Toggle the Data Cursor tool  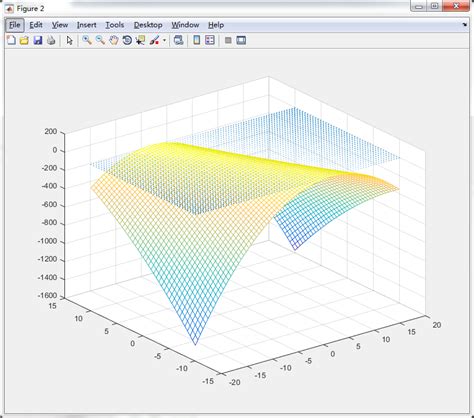click(x=140, y=40)
